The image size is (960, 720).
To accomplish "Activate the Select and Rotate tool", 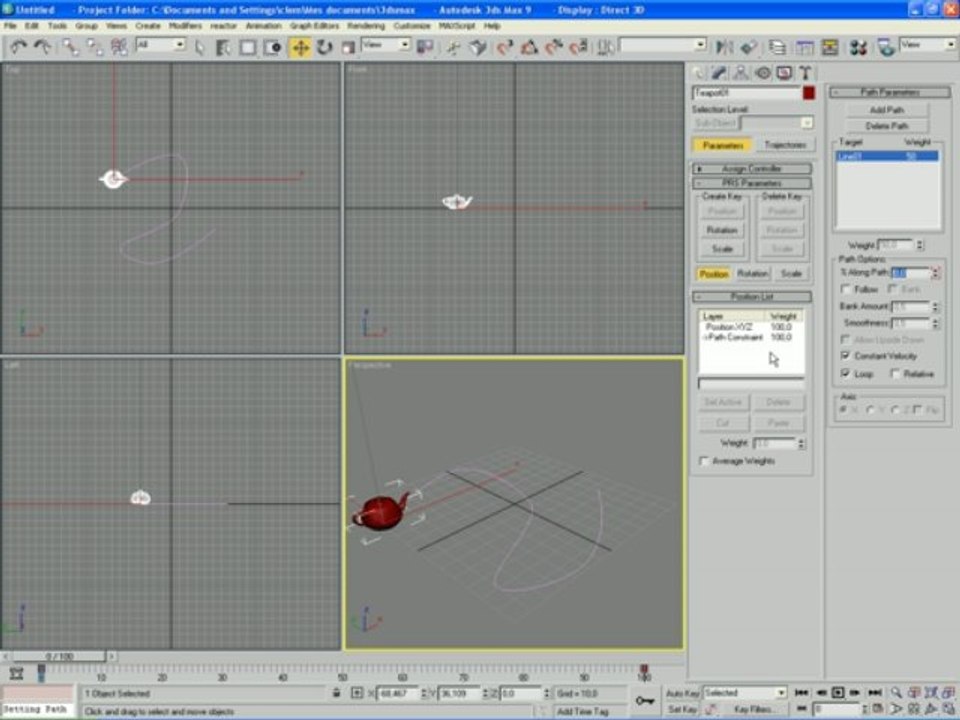I will 324,47.
